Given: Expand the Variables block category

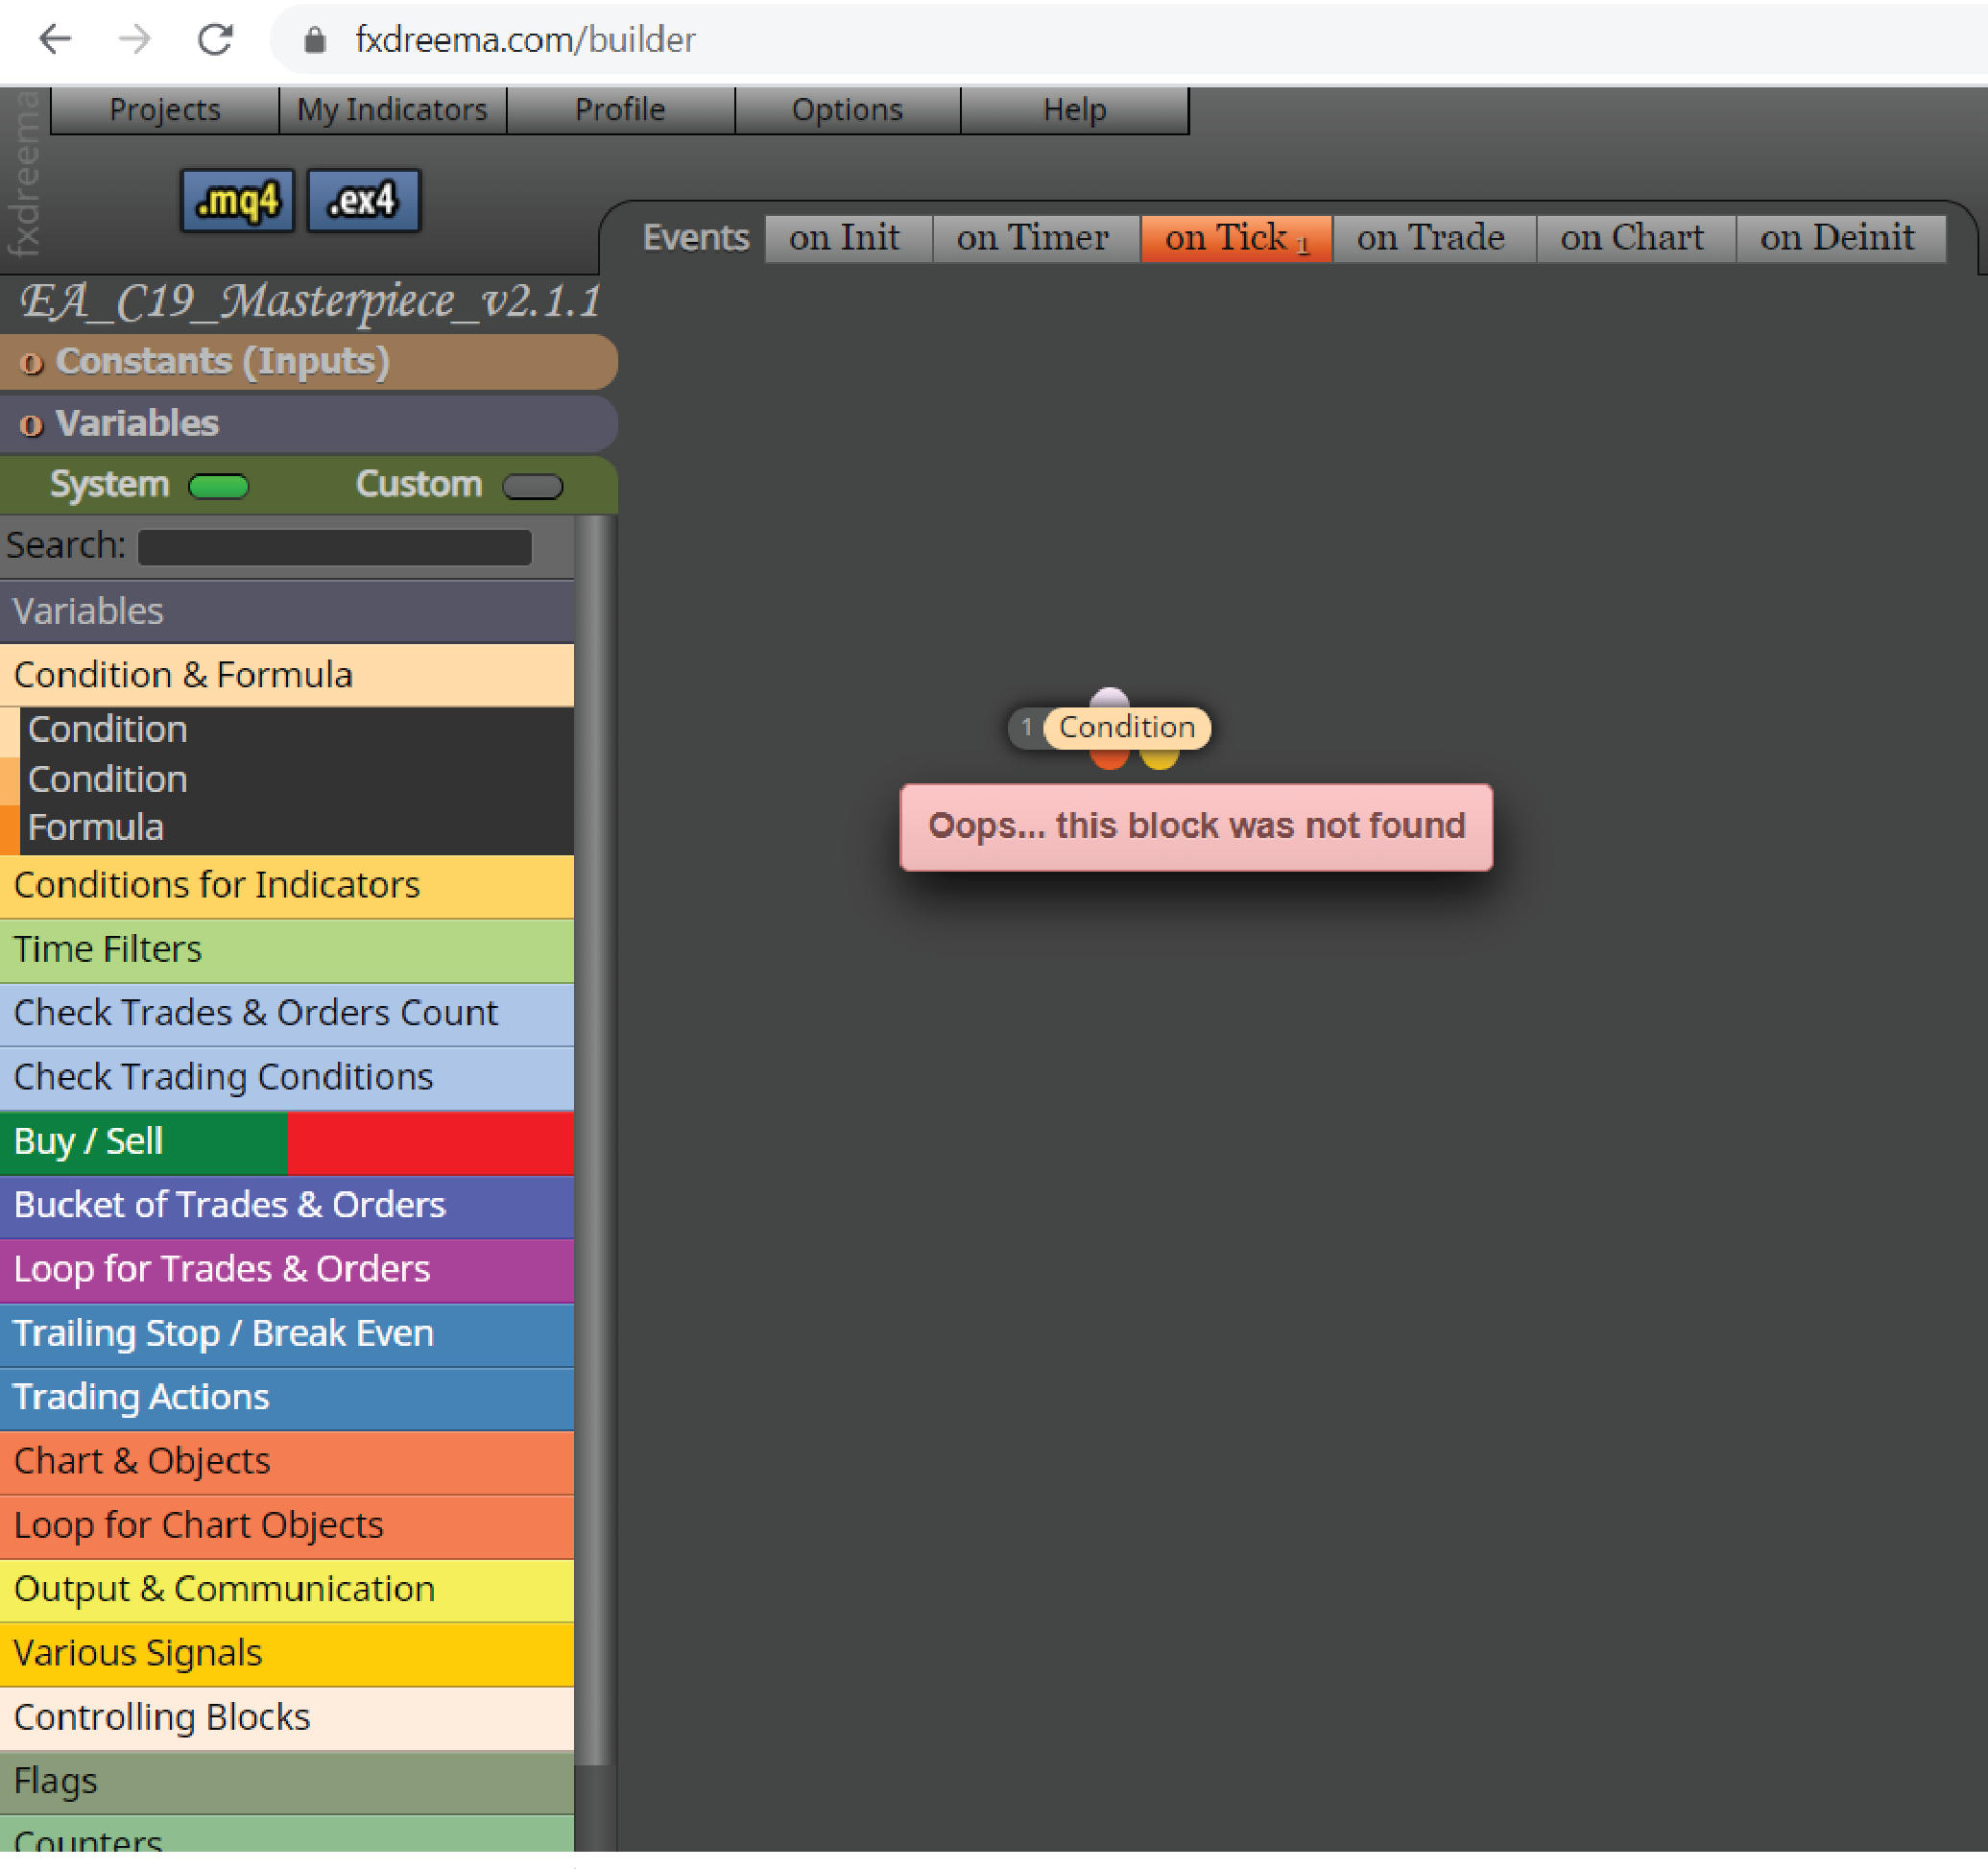Looking at the screenshot, I should click(x=287, y=611).
